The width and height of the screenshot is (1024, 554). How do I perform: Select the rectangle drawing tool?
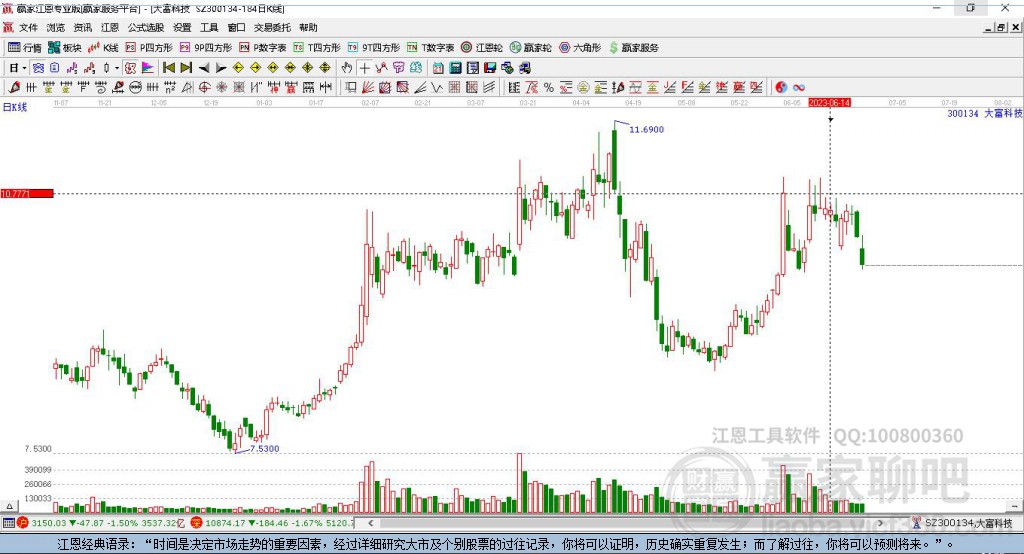[351, 87]
